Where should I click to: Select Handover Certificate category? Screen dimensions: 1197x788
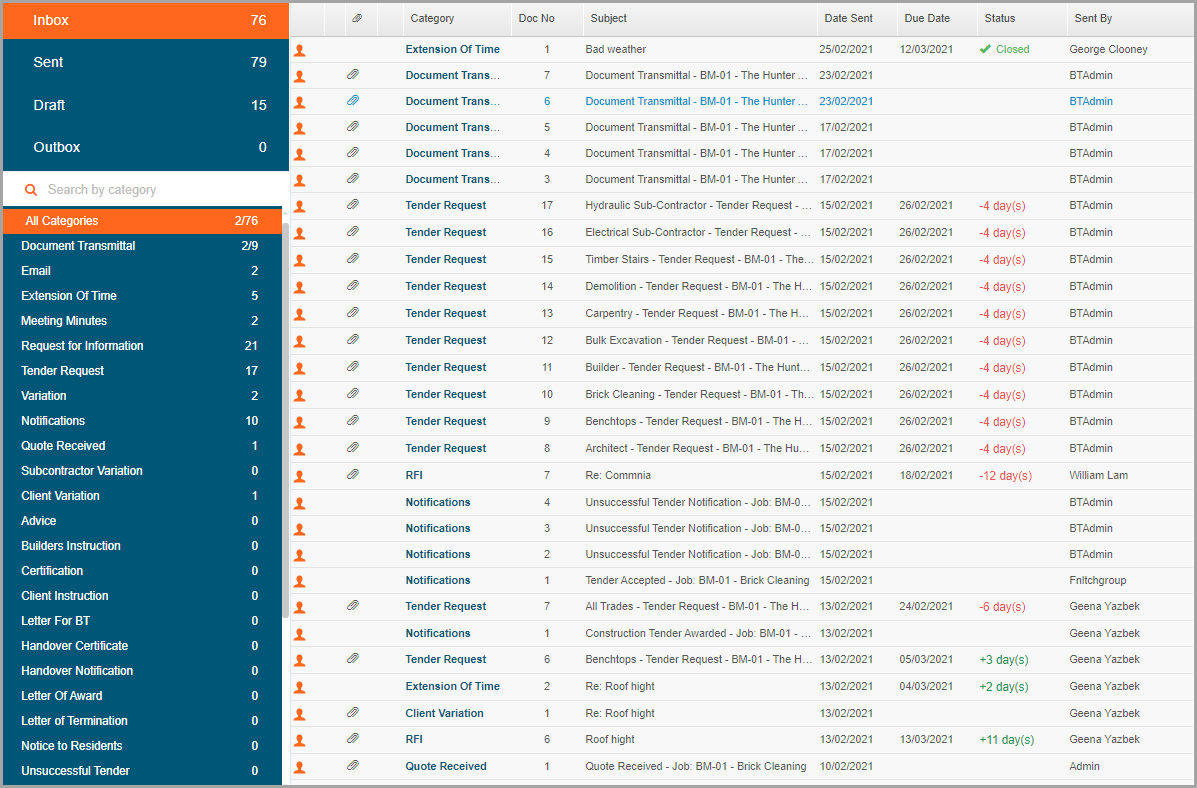coord(142,646)
